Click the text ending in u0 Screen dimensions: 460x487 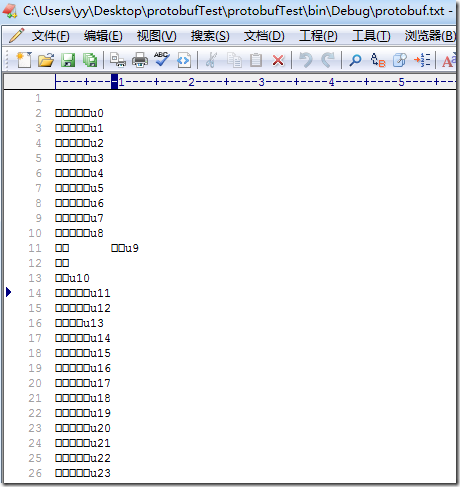tap(79, 113)
